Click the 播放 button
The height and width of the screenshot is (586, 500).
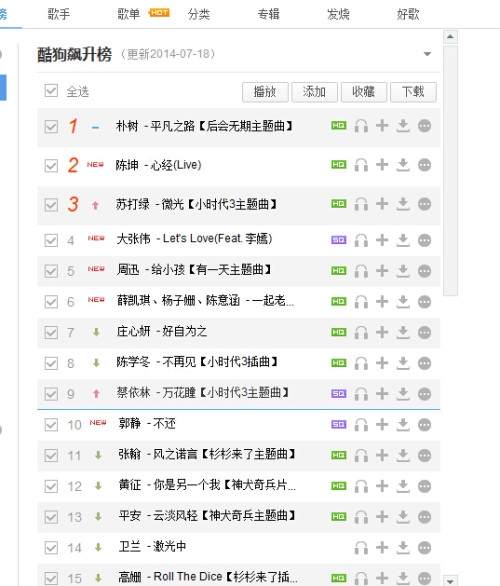coord(265,92)
